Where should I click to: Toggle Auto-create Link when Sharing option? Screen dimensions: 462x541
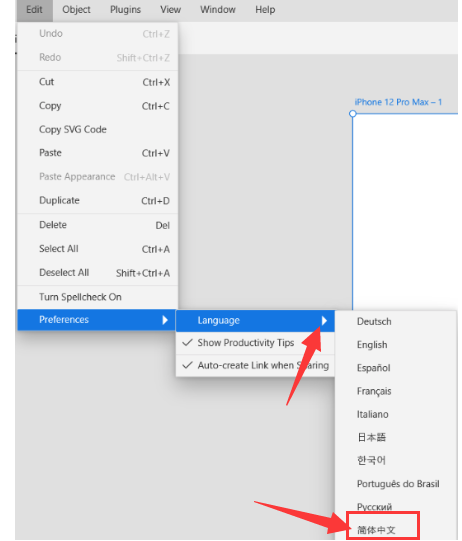pyautogui.click(x=255, y=365)
